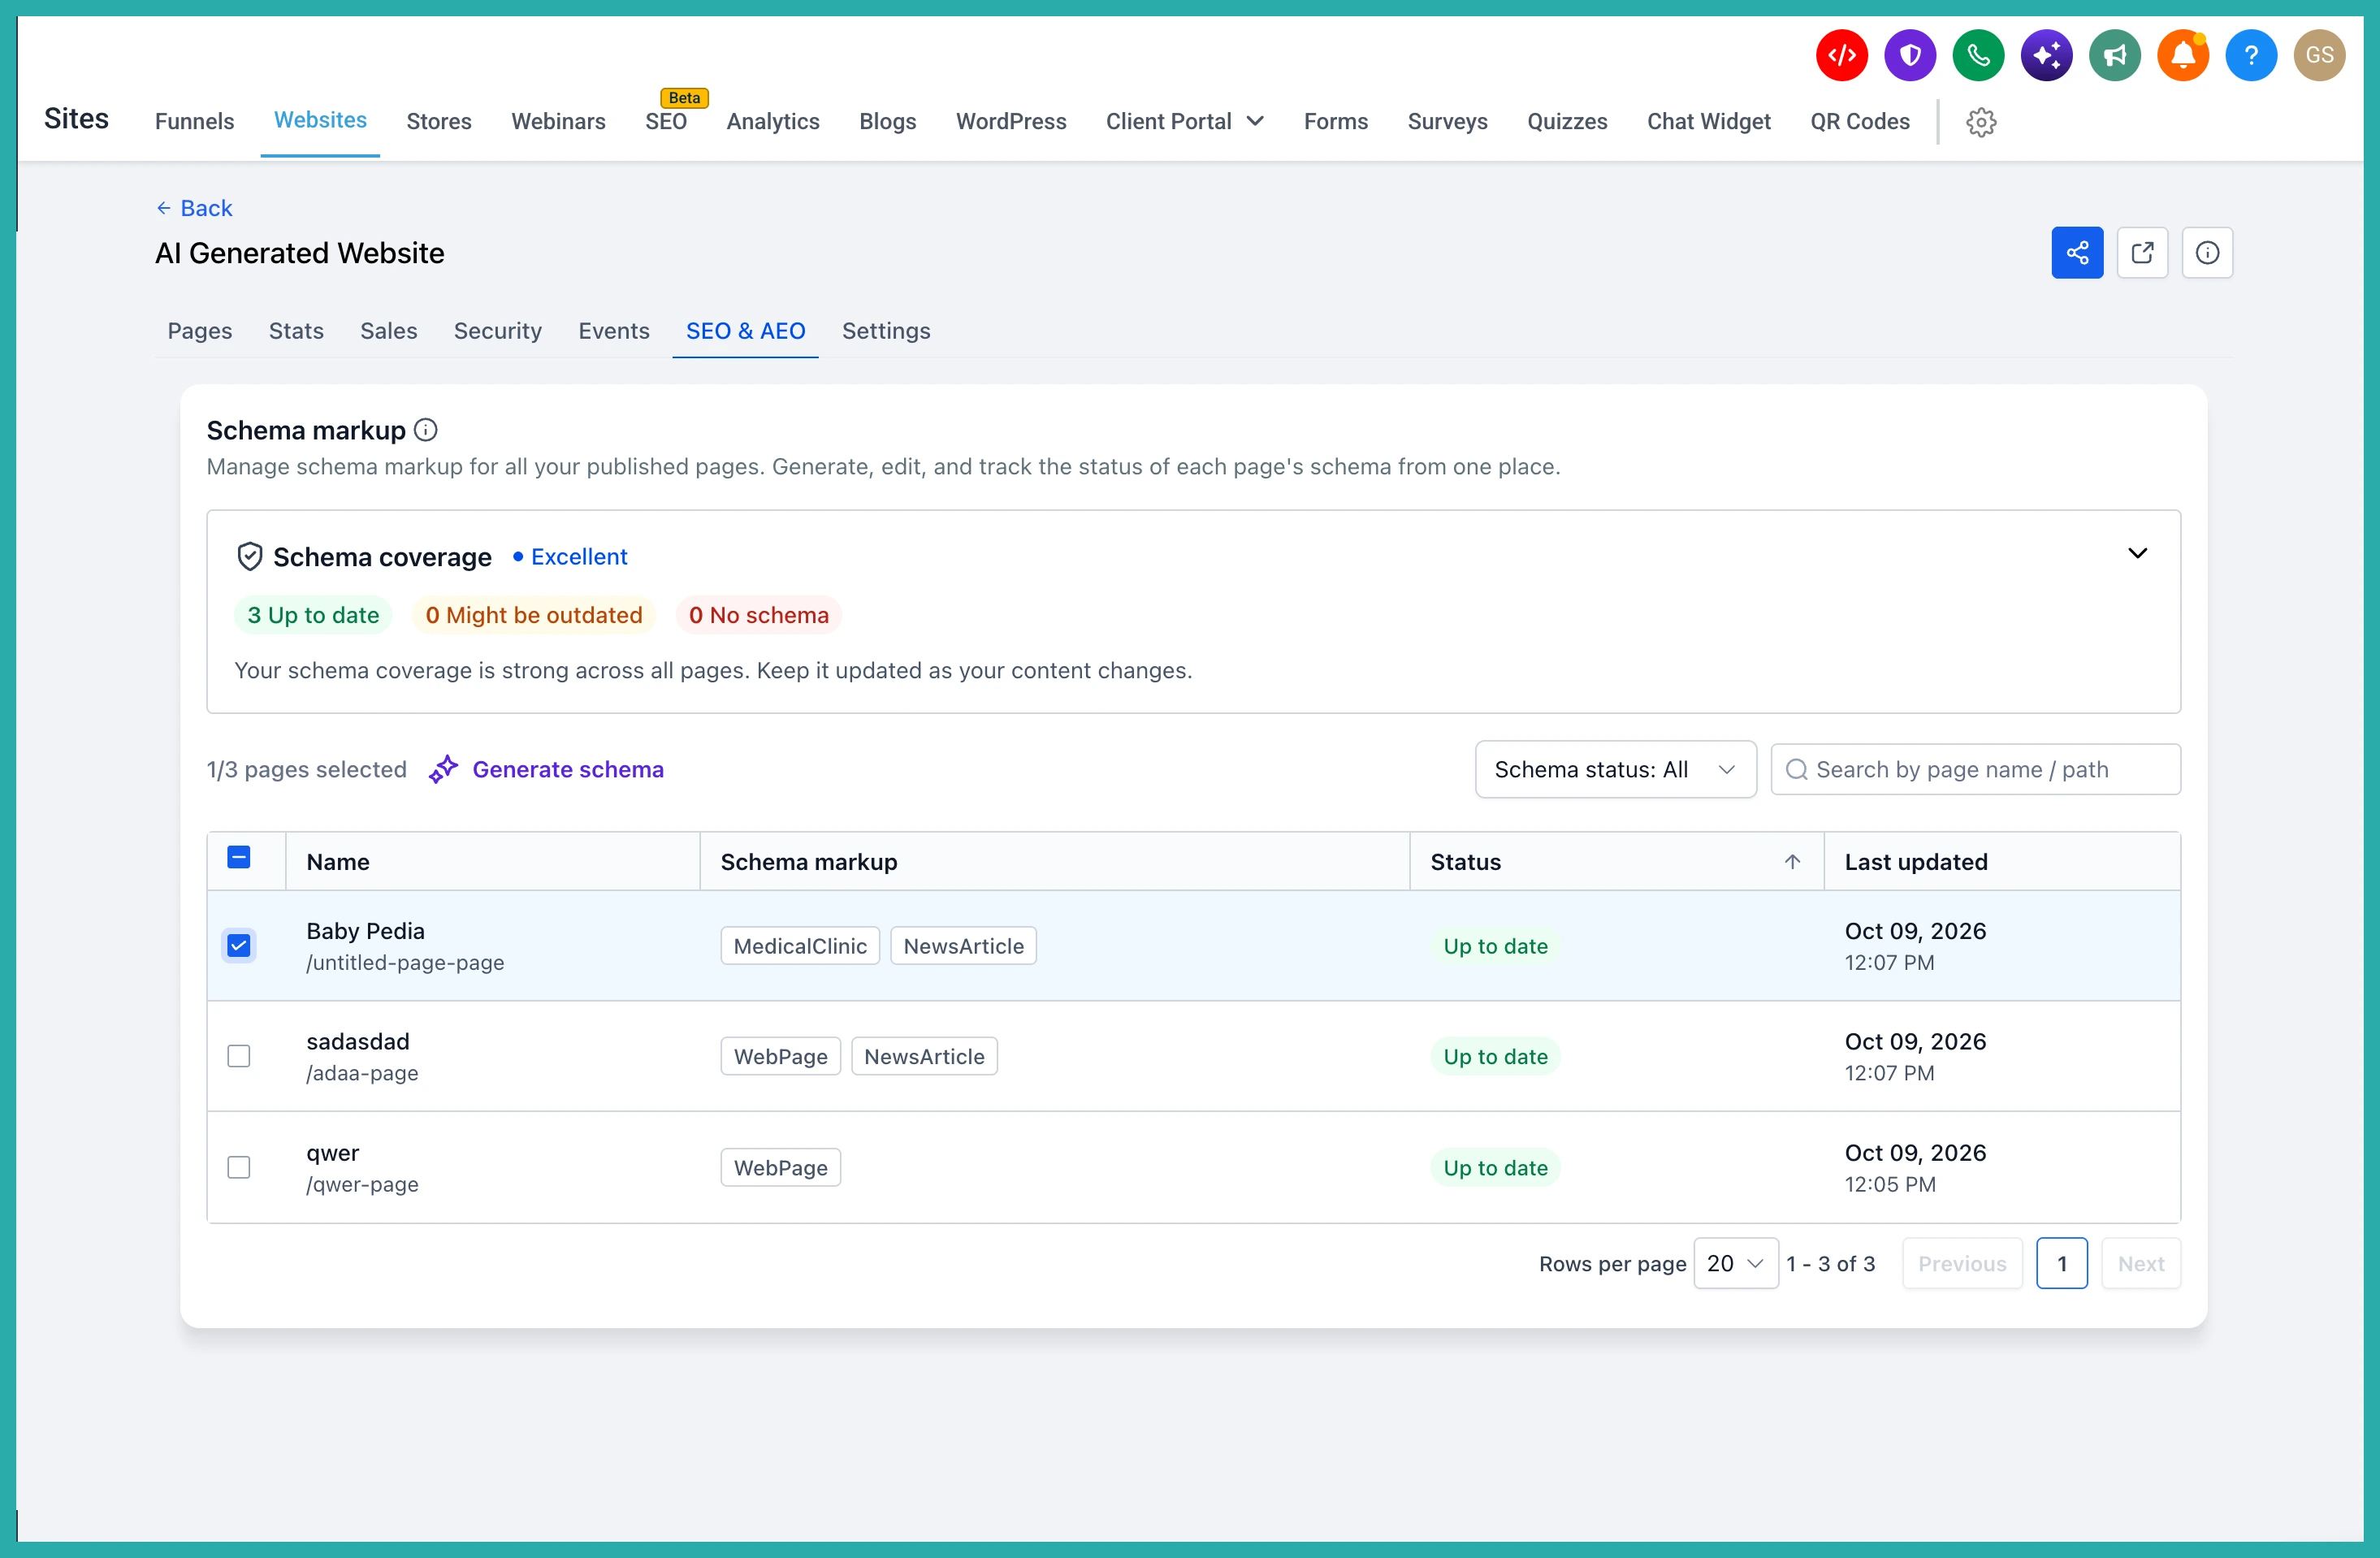Open the Schema status filter dropdown

1614,769
